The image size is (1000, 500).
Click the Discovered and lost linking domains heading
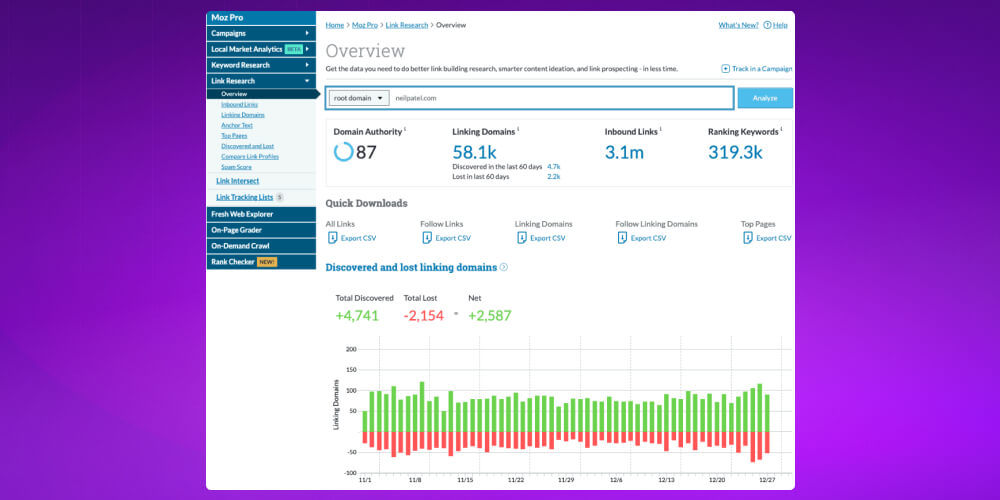point(411,267)
